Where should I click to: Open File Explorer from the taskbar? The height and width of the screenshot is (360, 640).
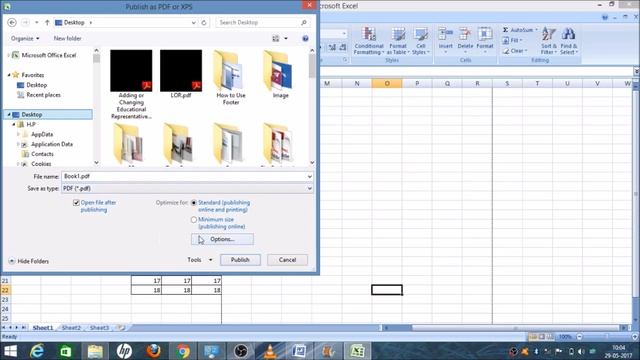pyautogui.click(x=95, y=351)
